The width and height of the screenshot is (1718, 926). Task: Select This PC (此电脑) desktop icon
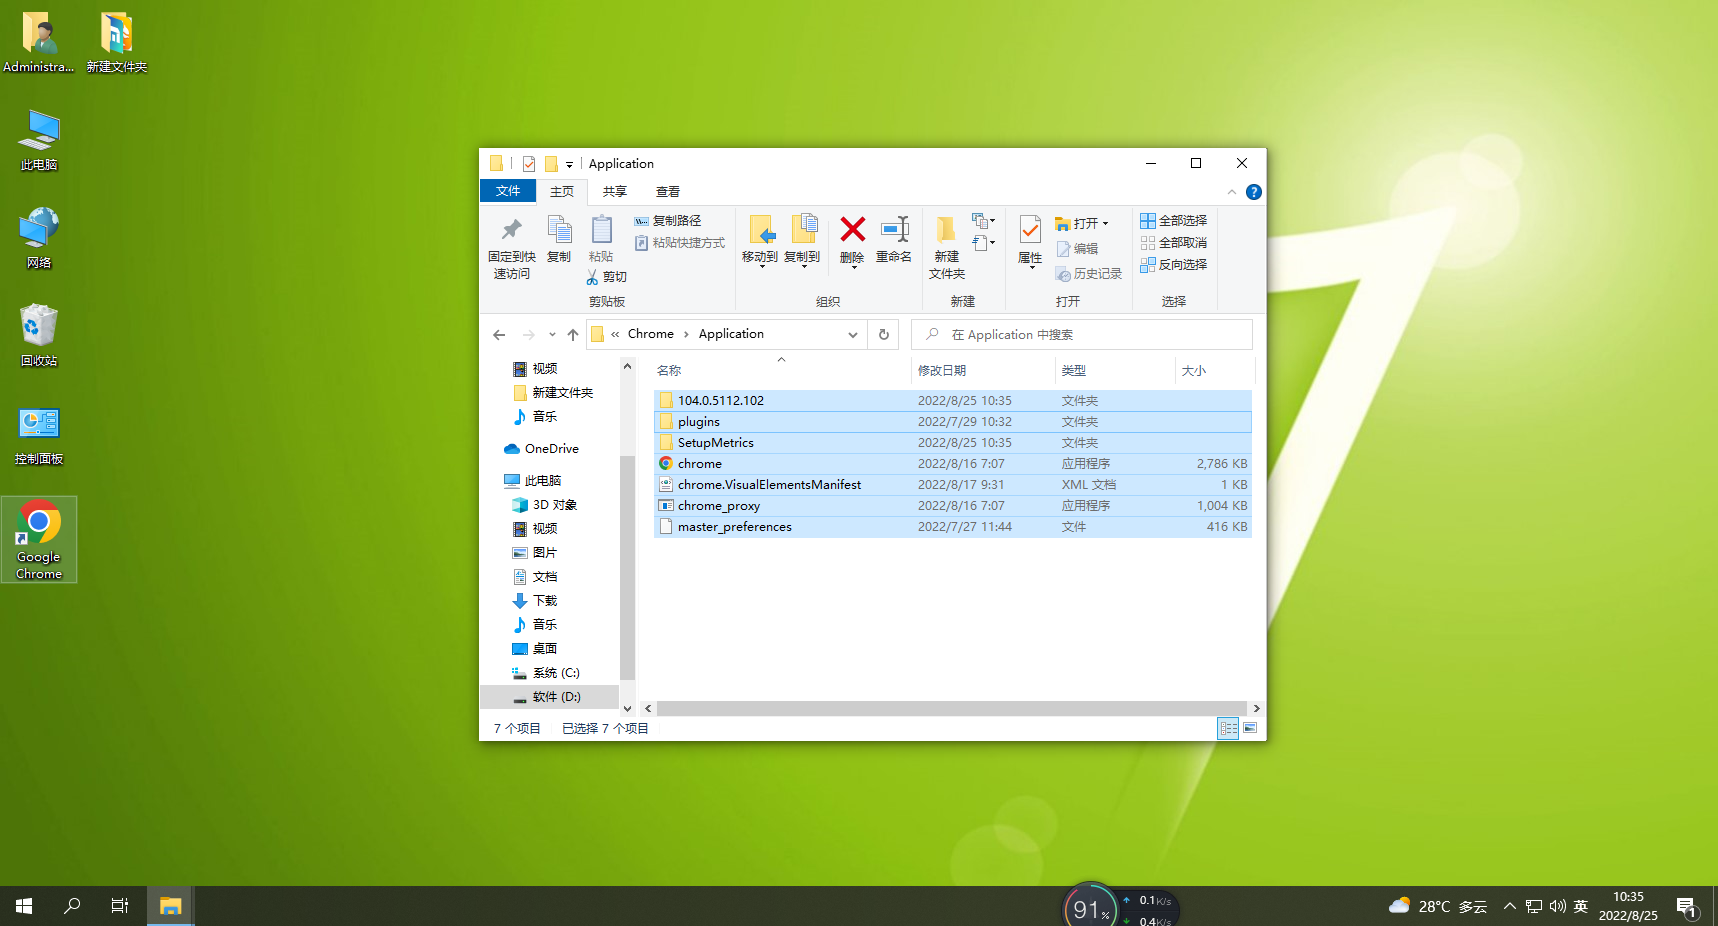click(39, 140)
